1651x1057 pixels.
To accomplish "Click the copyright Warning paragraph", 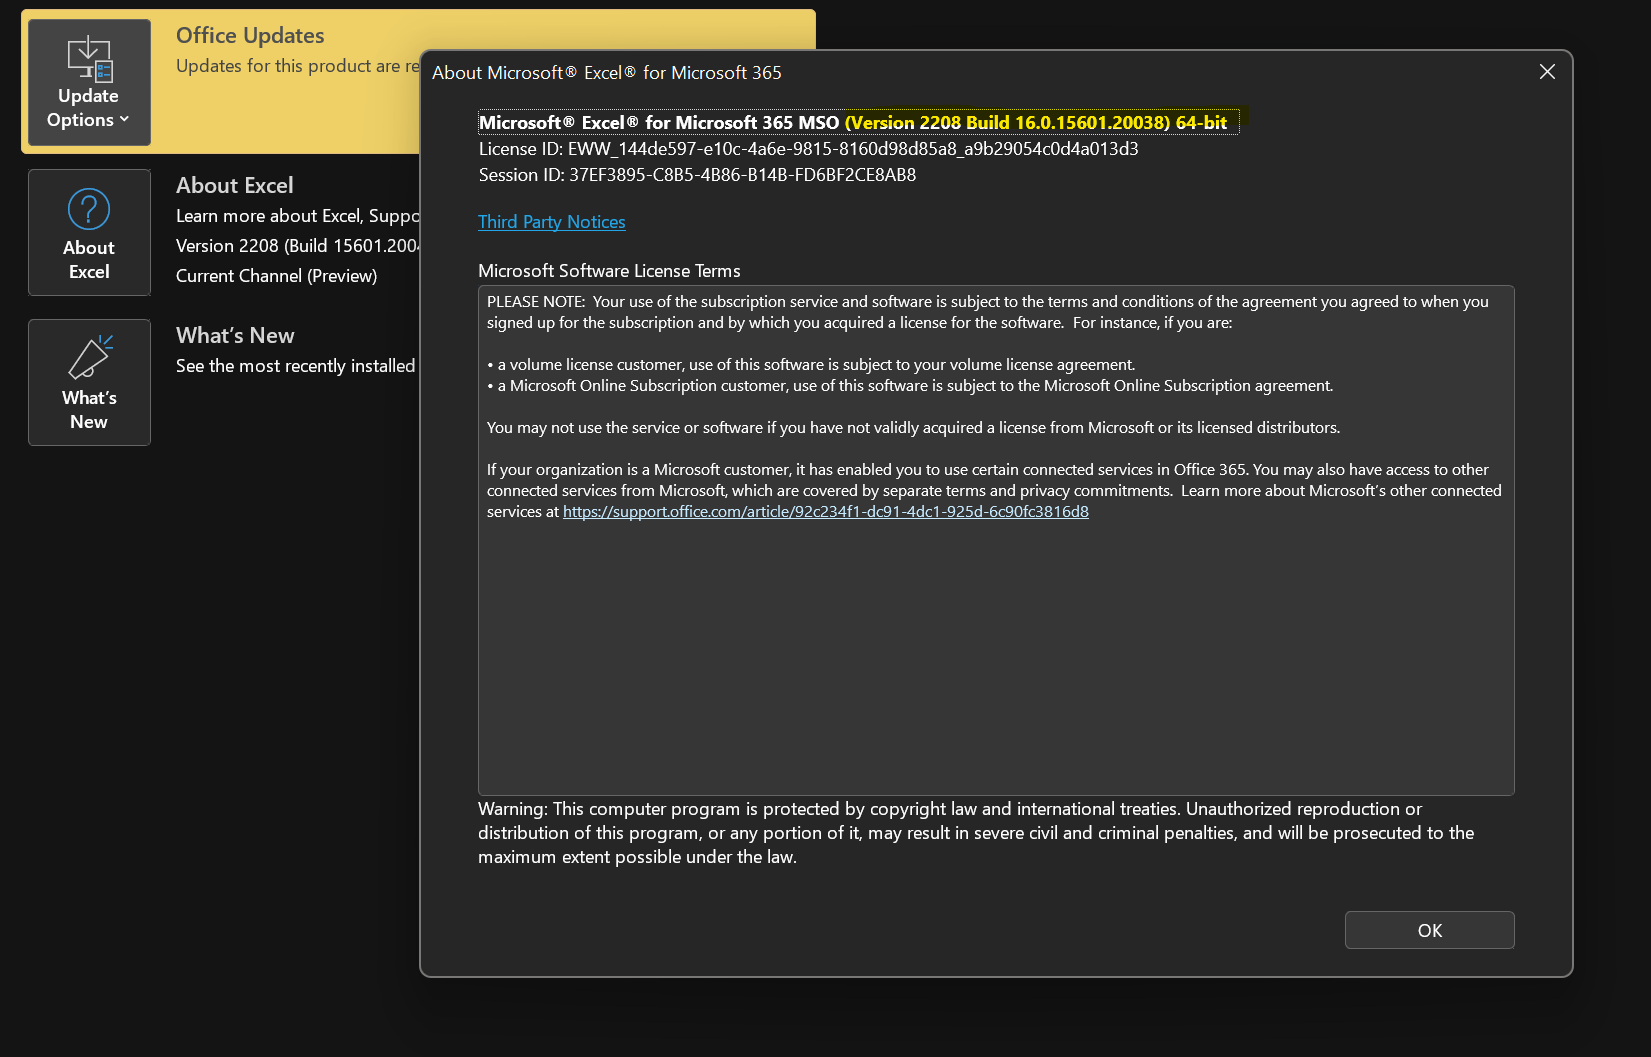I will (x=976, y=833).
